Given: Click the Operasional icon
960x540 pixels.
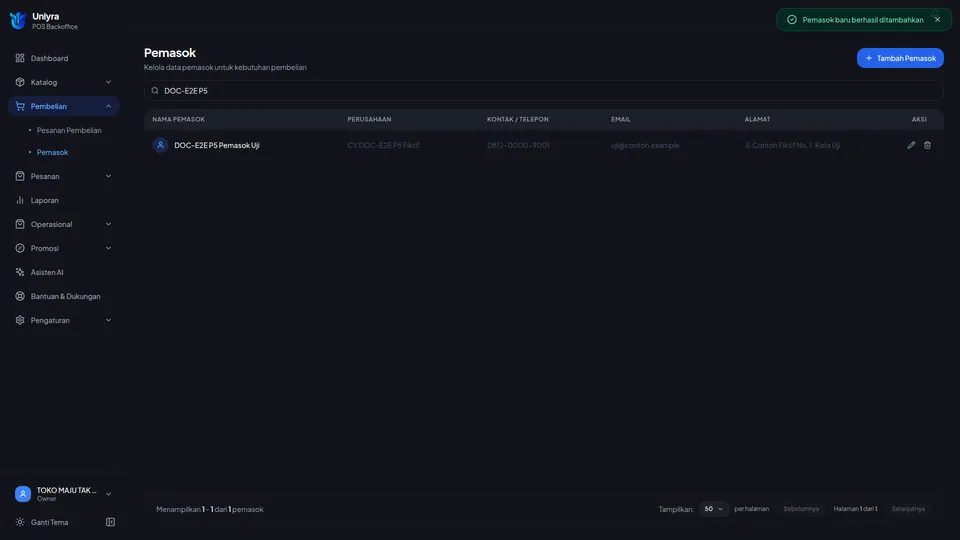Looking at the screenshot, I should tap(20, 224).
